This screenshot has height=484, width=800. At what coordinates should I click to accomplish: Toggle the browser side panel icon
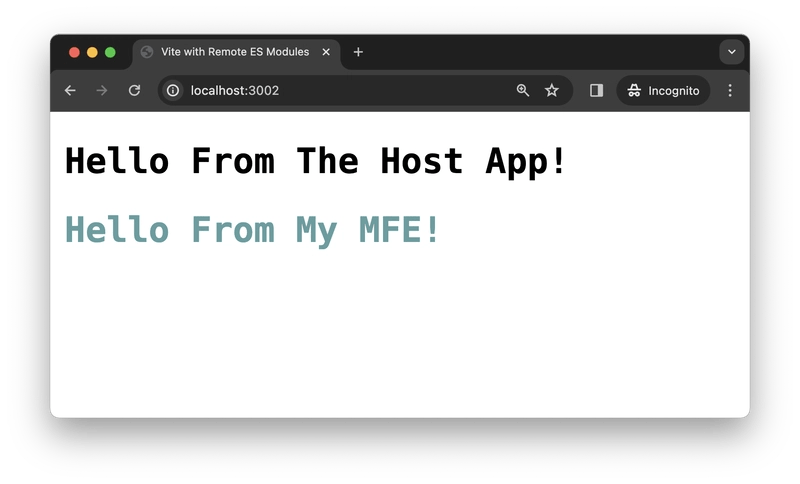tap(596, 90)
